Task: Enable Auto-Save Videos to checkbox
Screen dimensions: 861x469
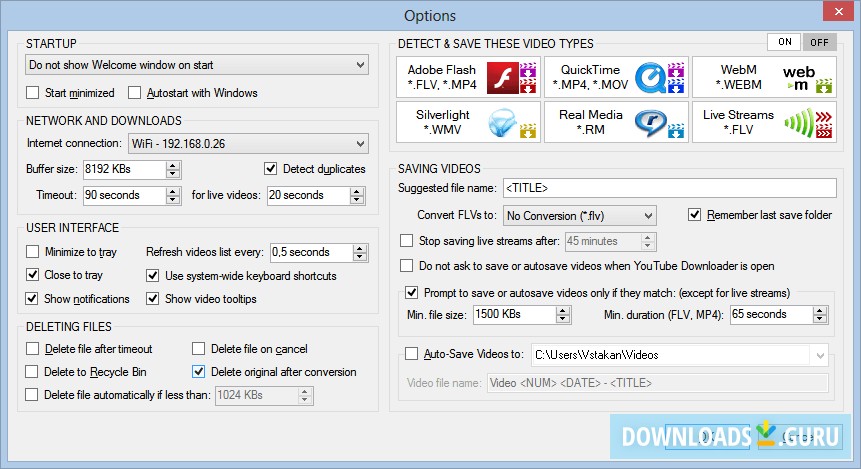Action: coord(411,354)
